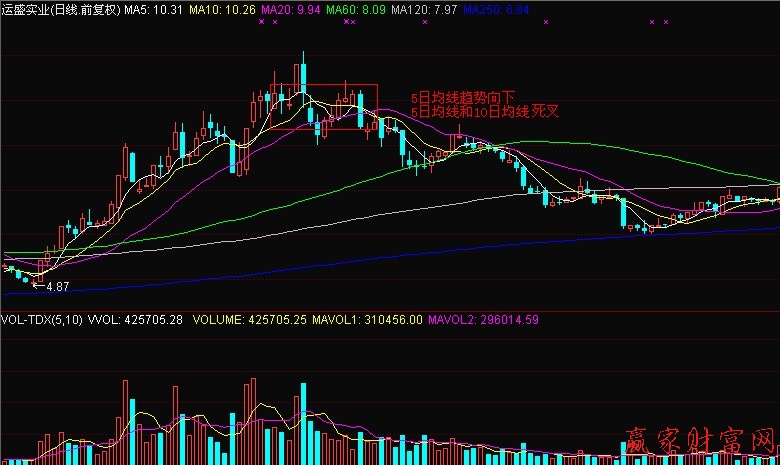Select the MA120: 7.97 indicator label

click(427, 8)
